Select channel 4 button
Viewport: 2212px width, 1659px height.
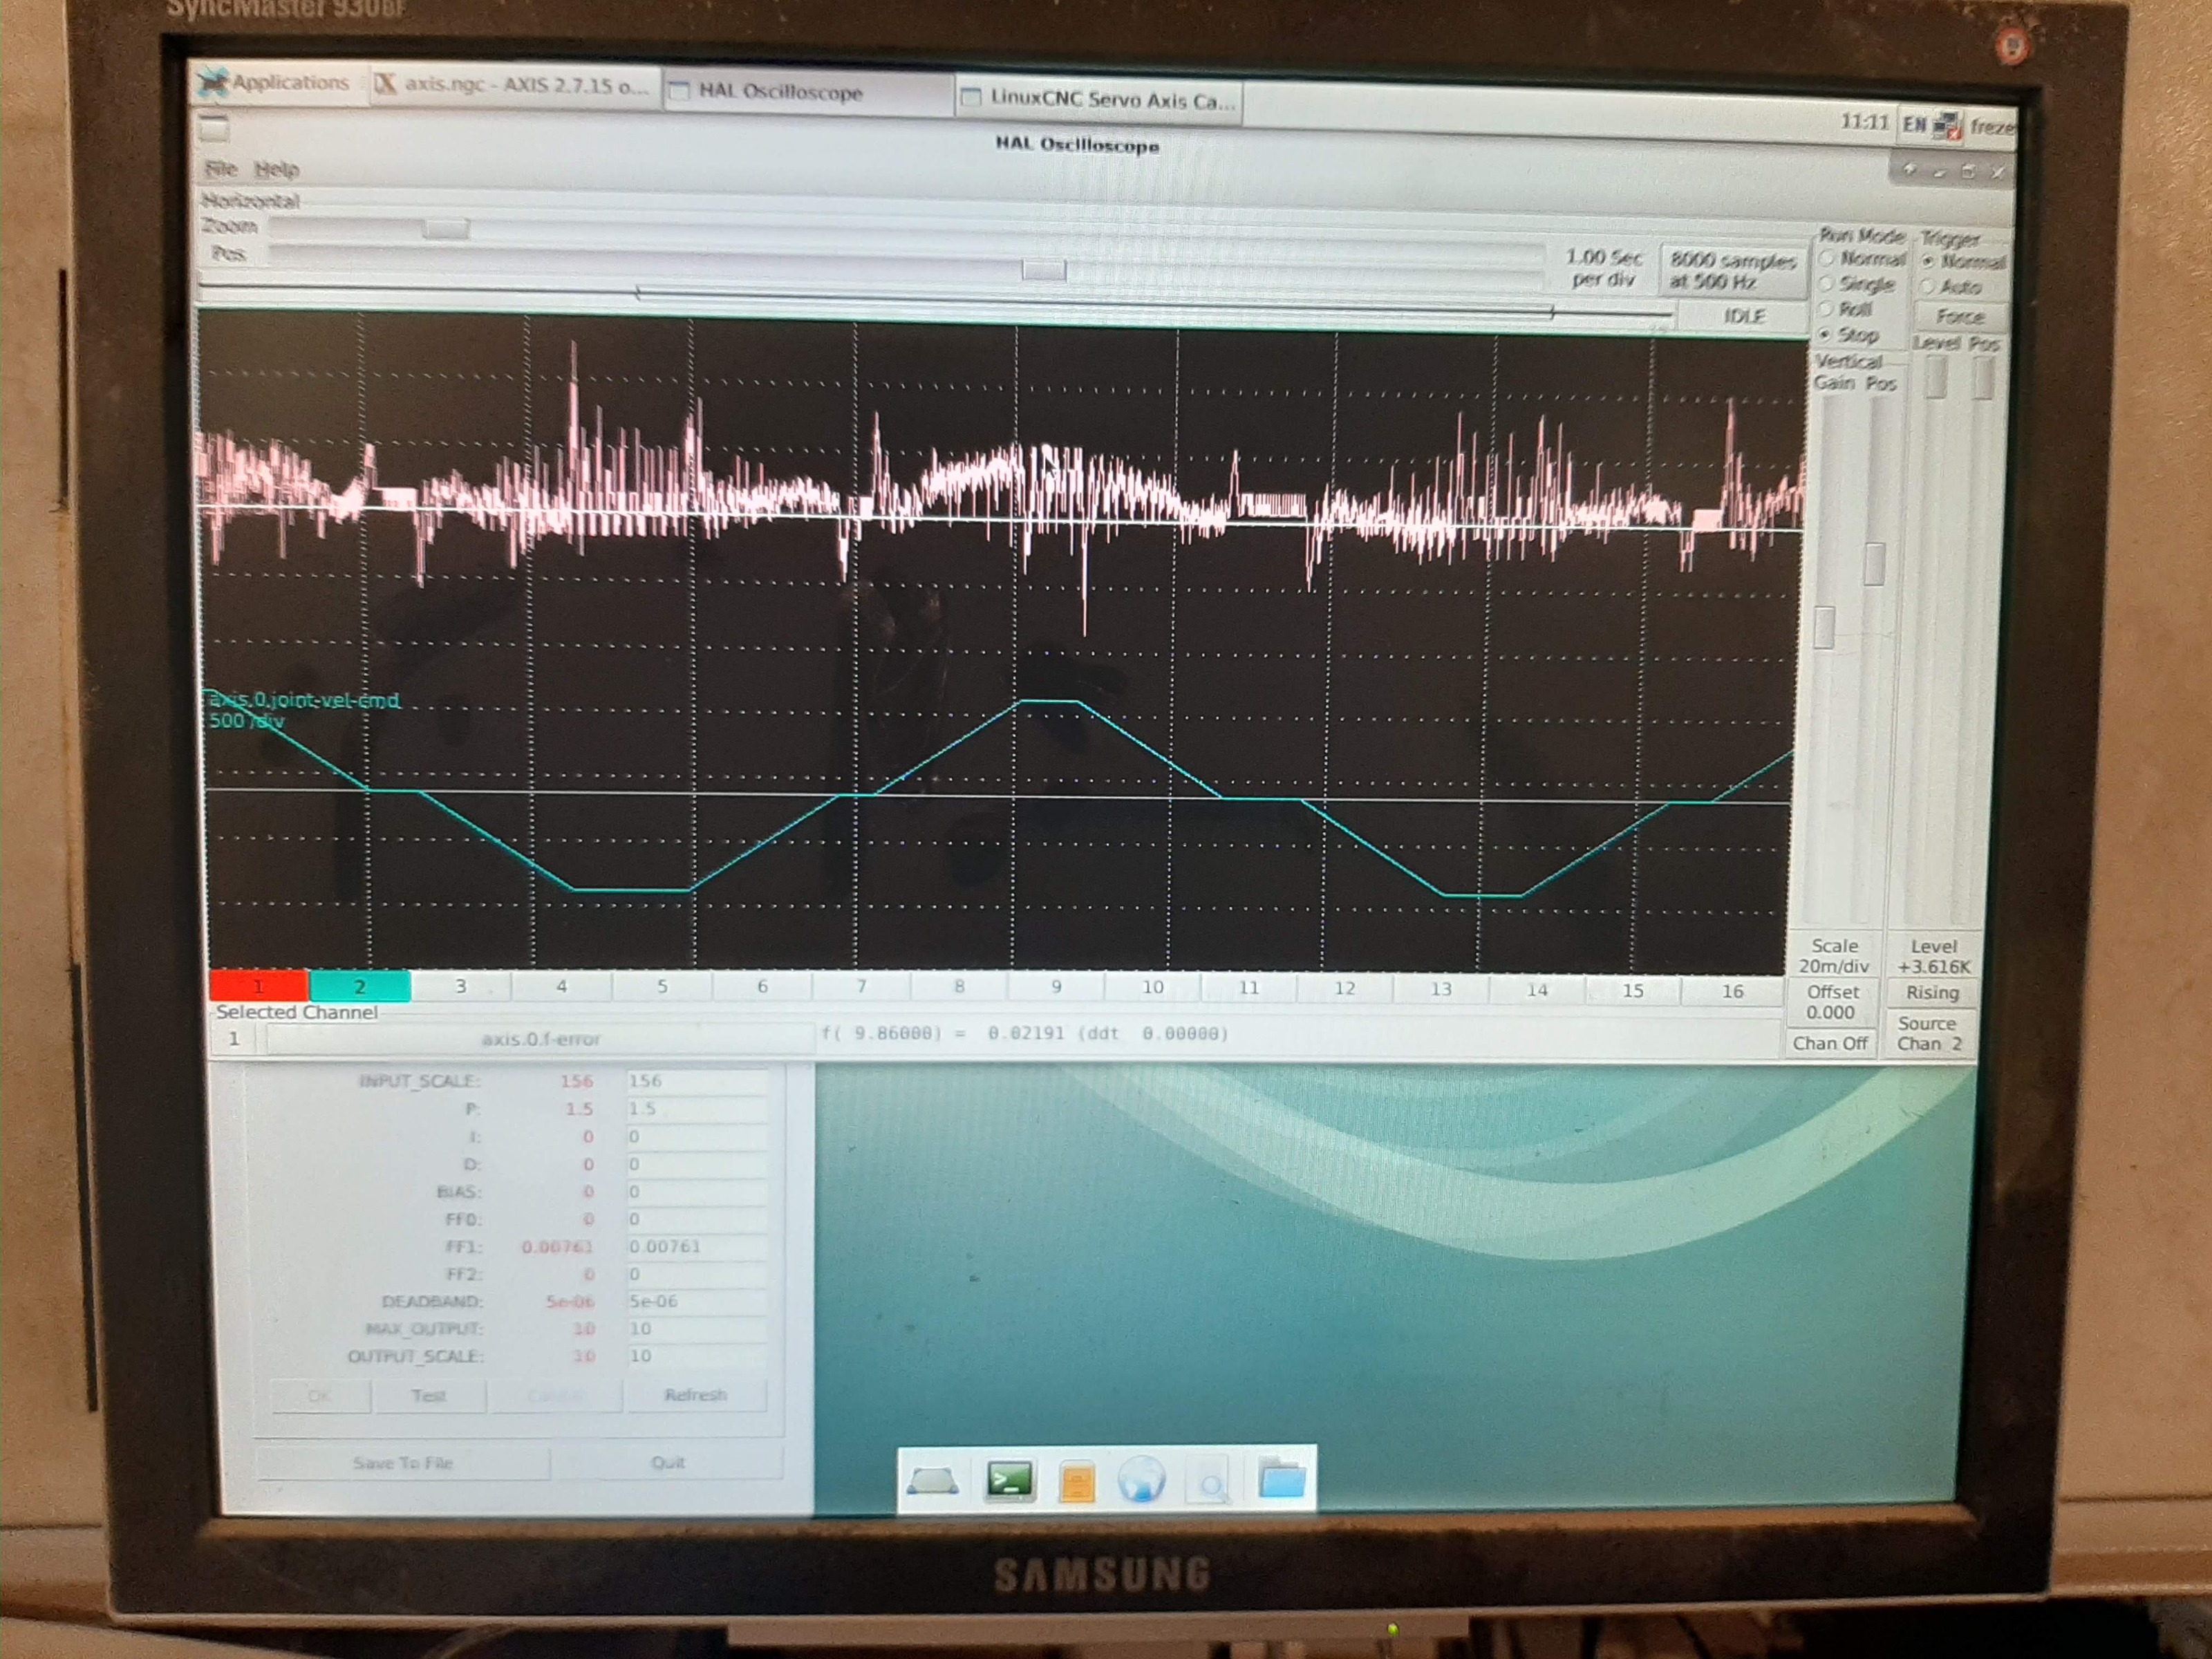tap(561, 986)
